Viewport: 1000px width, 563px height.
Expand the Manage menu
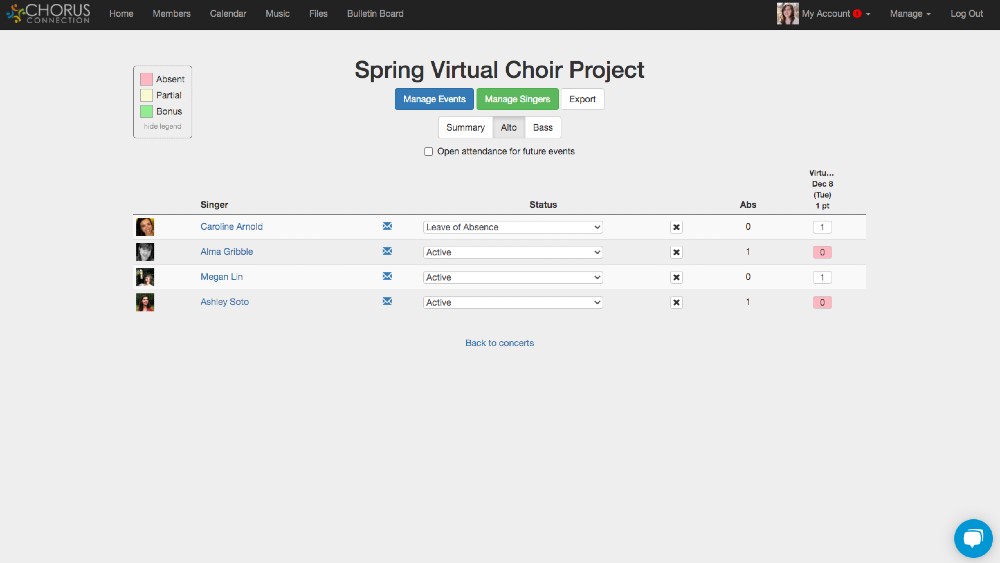(x=910, y=13)
